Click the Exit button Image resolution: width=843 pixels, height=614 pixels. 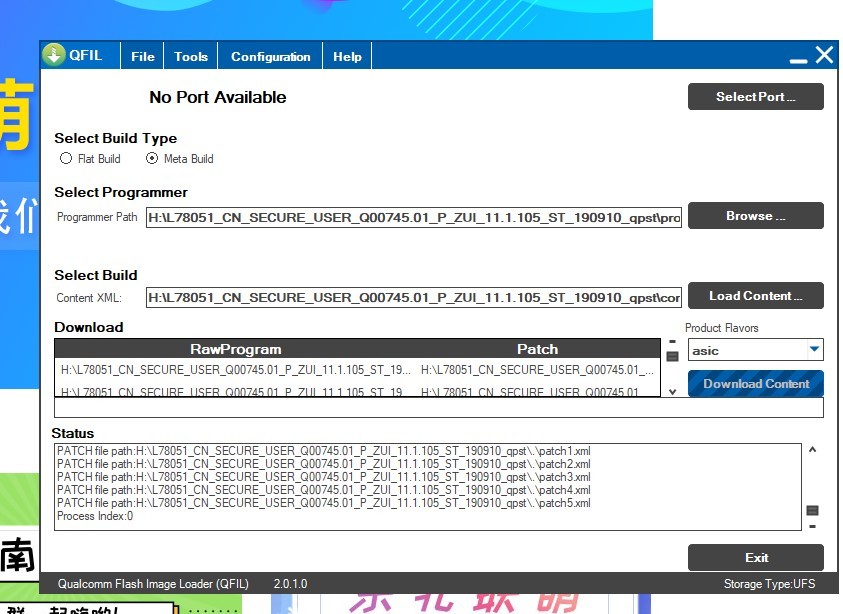point(755,558)
